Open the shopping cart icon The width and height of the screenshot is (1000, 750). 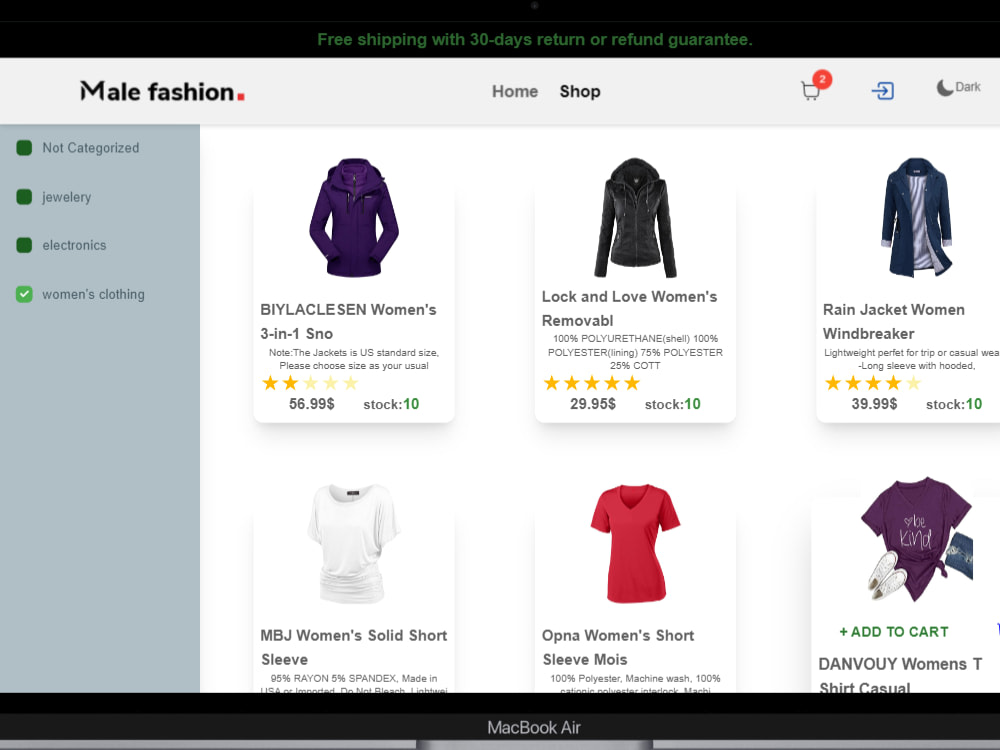[x=810, y=91]
